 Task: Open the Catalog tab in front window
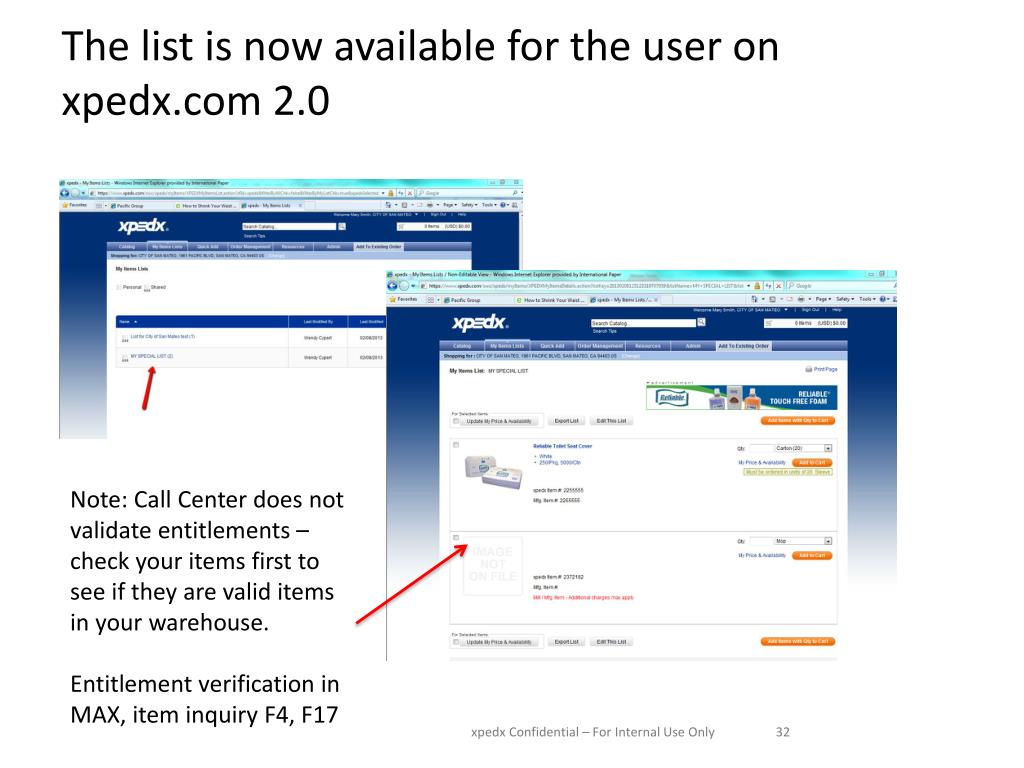(462, 345)
